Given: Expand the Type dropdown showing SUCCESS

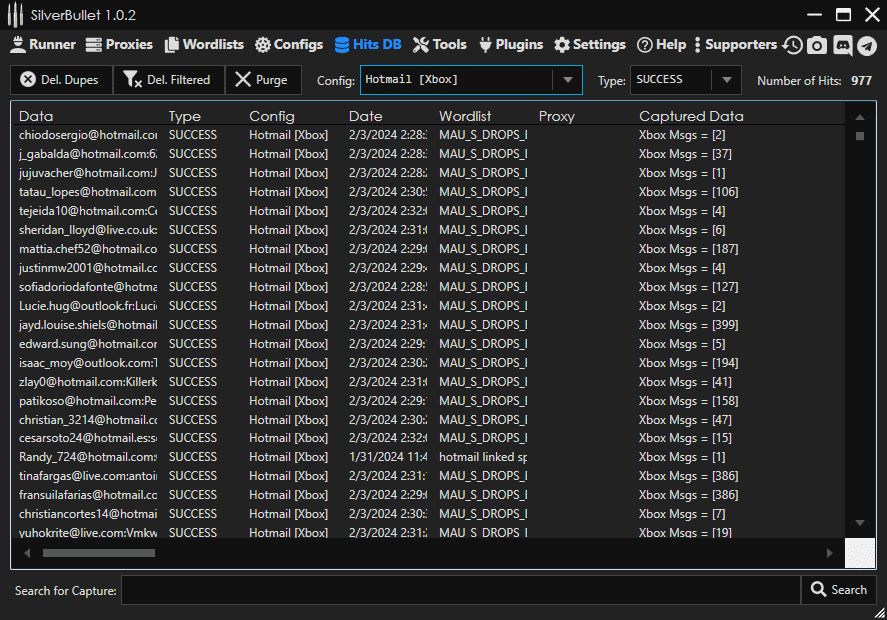Looking at the screenshot, I should point(727,80).
